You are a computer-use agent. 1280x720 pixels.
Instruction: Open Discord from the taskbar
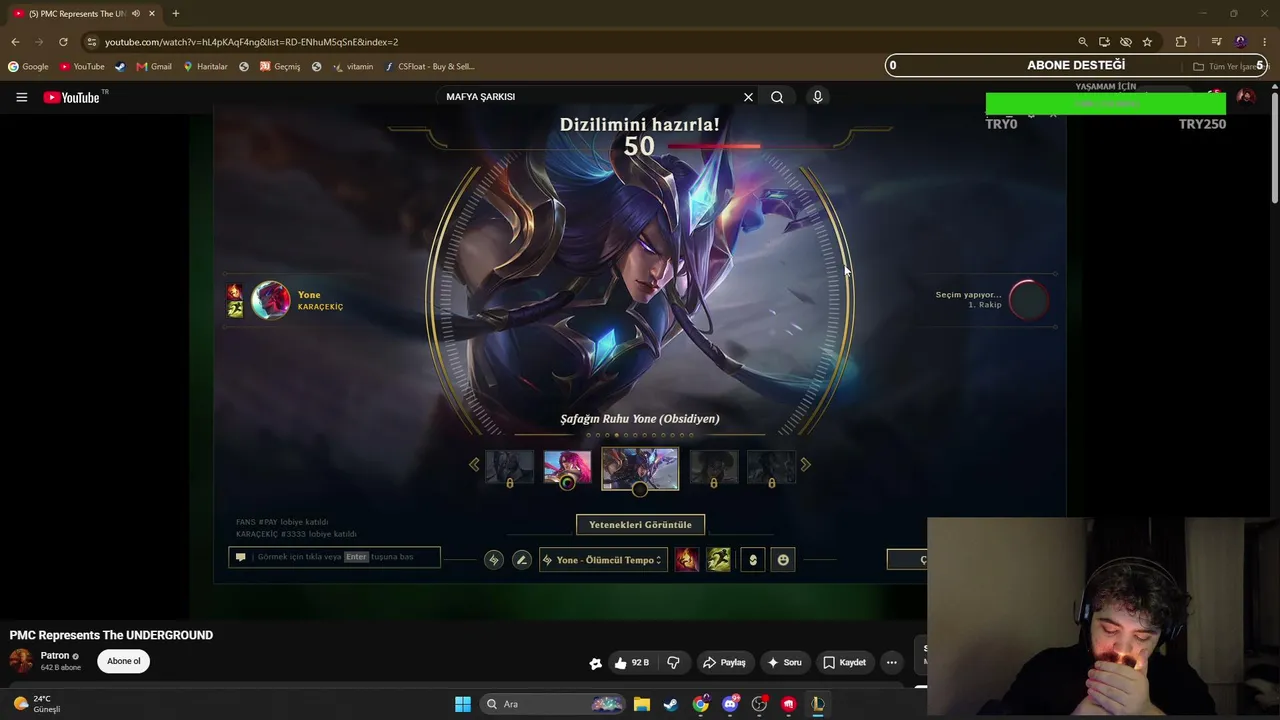(730, 704)
